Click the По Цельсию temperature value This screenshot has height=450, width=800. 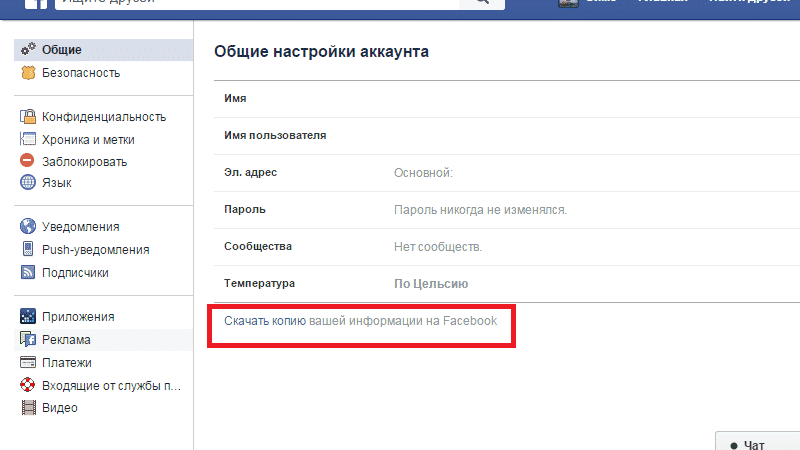(431, 284)
